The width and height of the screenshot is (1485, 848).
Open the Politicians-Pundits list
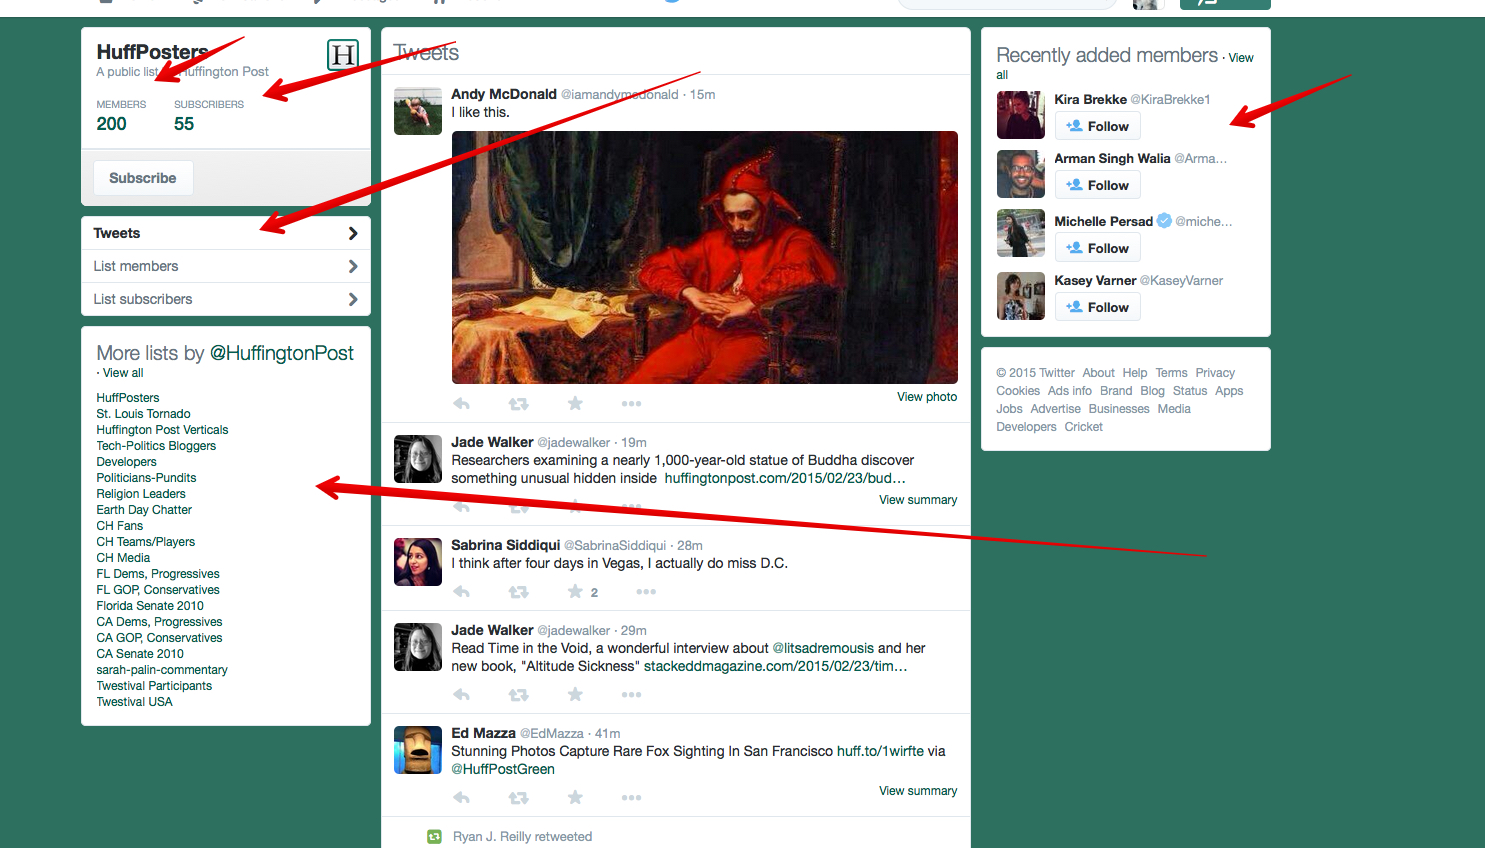click(x=146, y=478)
